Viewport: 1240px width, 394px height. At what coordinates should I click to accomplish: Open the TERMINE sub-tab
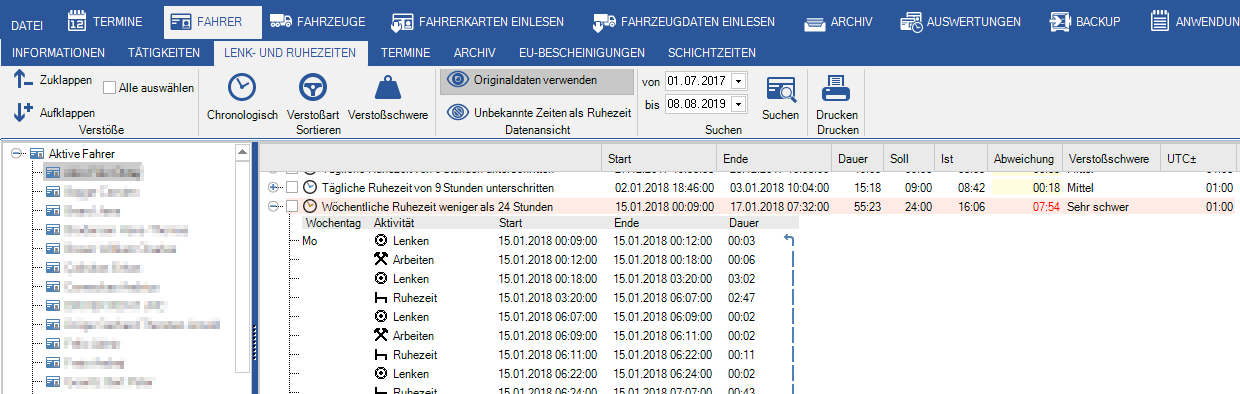[x=406, y=52]
